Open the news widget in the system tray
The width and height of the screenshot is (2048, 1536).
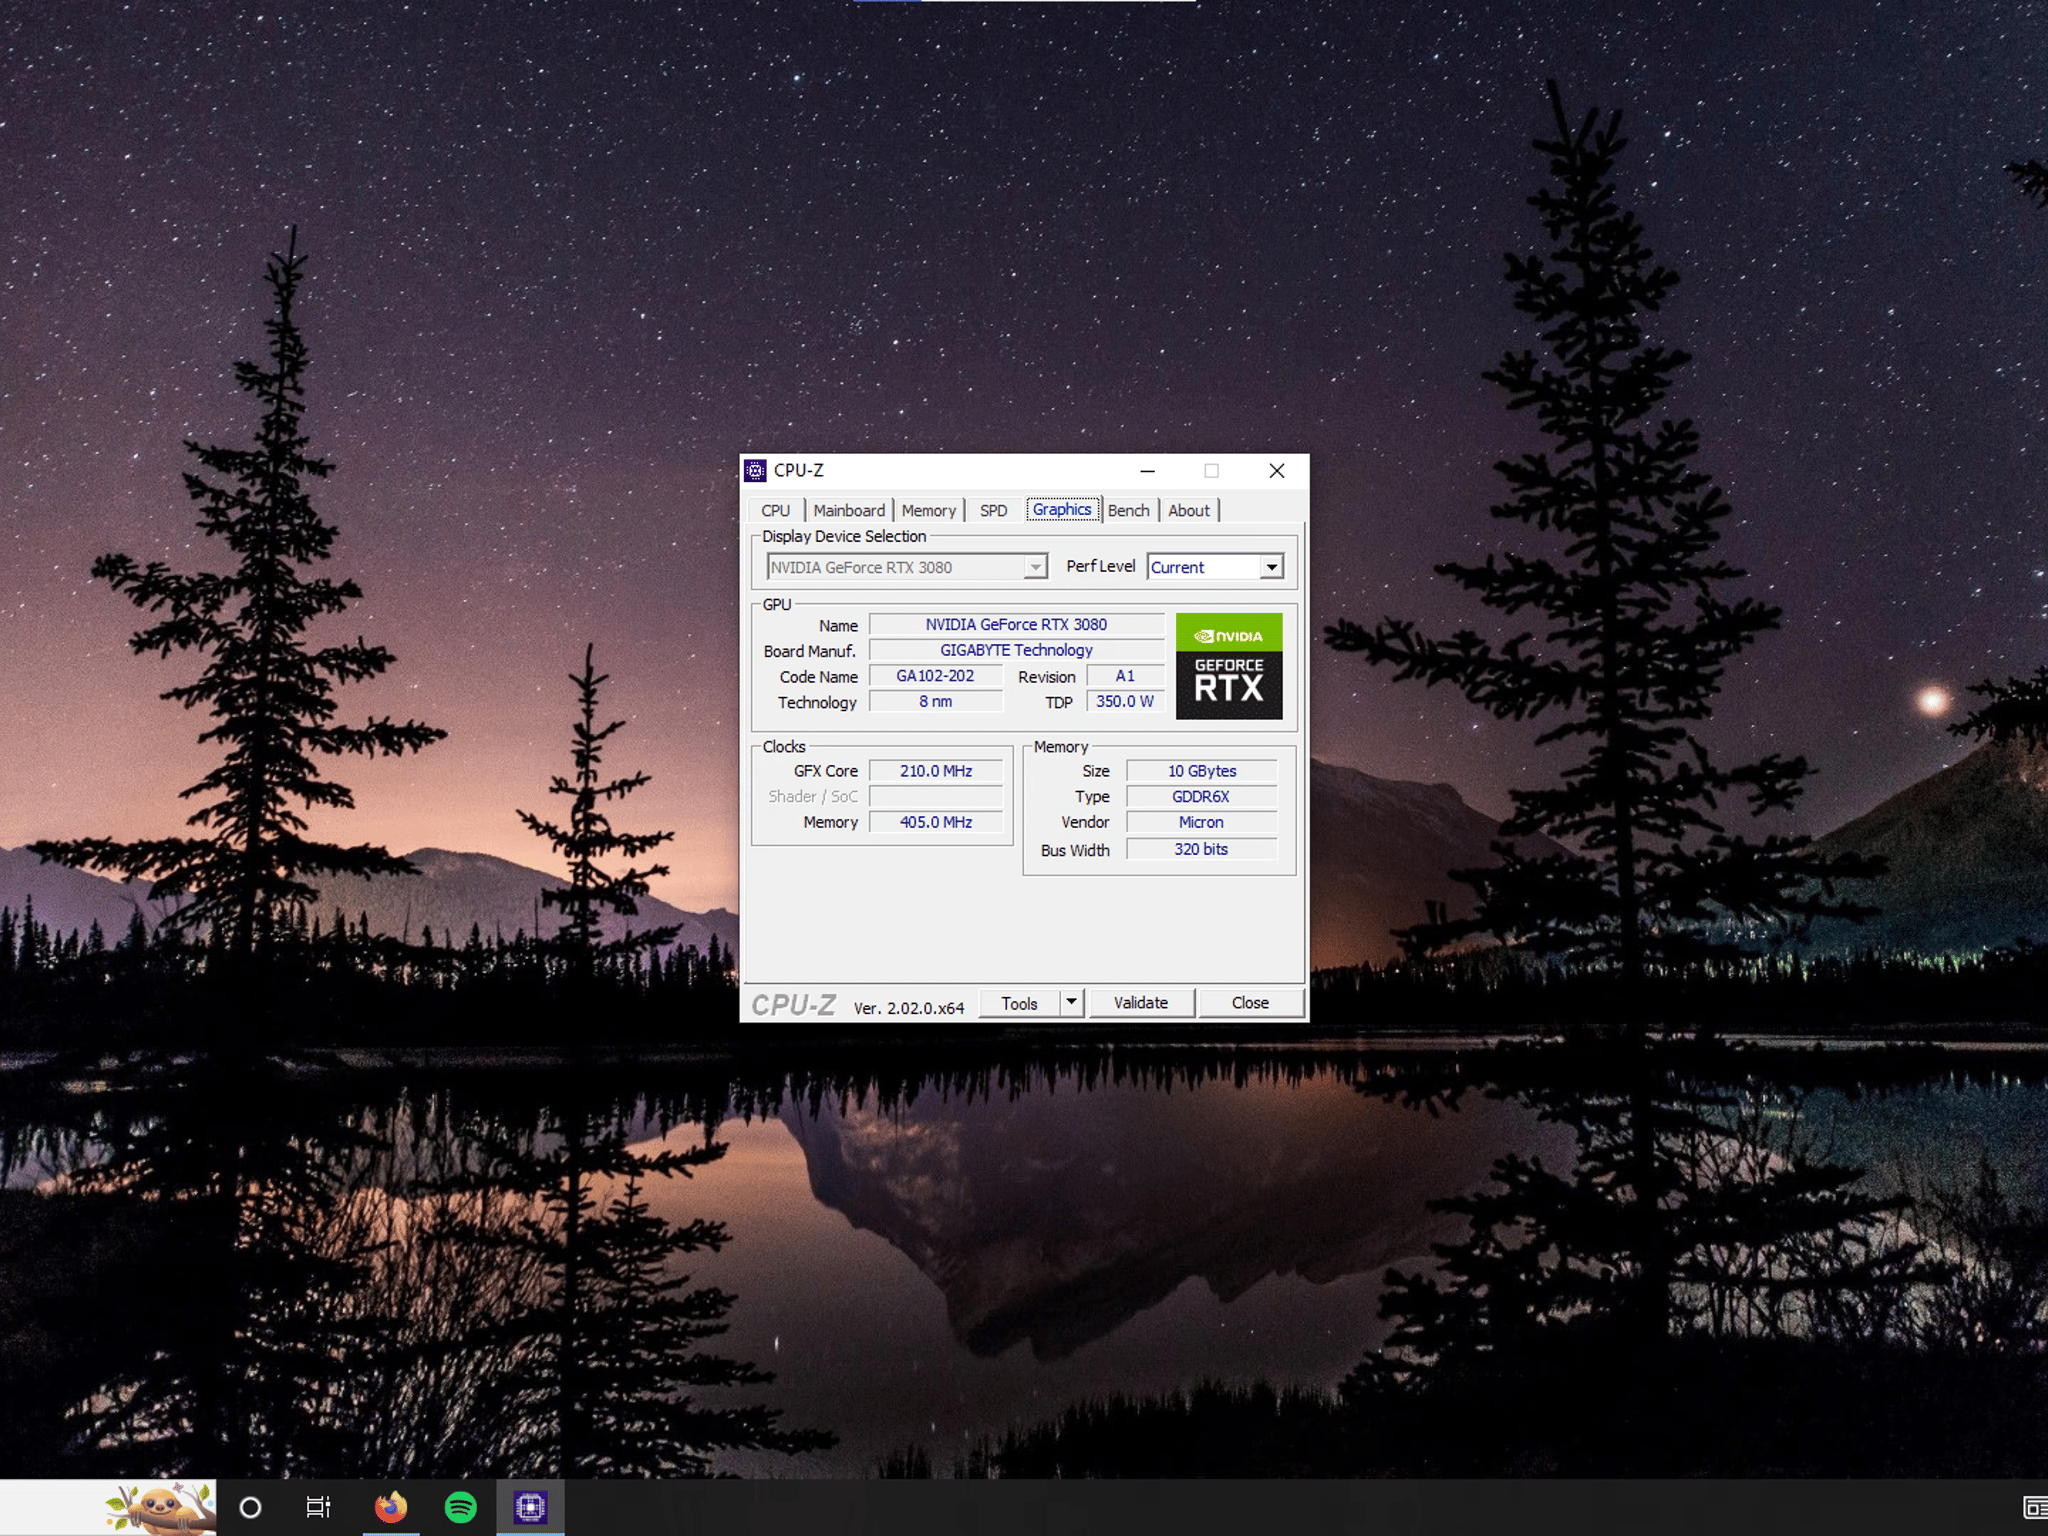[x=2034, y=1507]
